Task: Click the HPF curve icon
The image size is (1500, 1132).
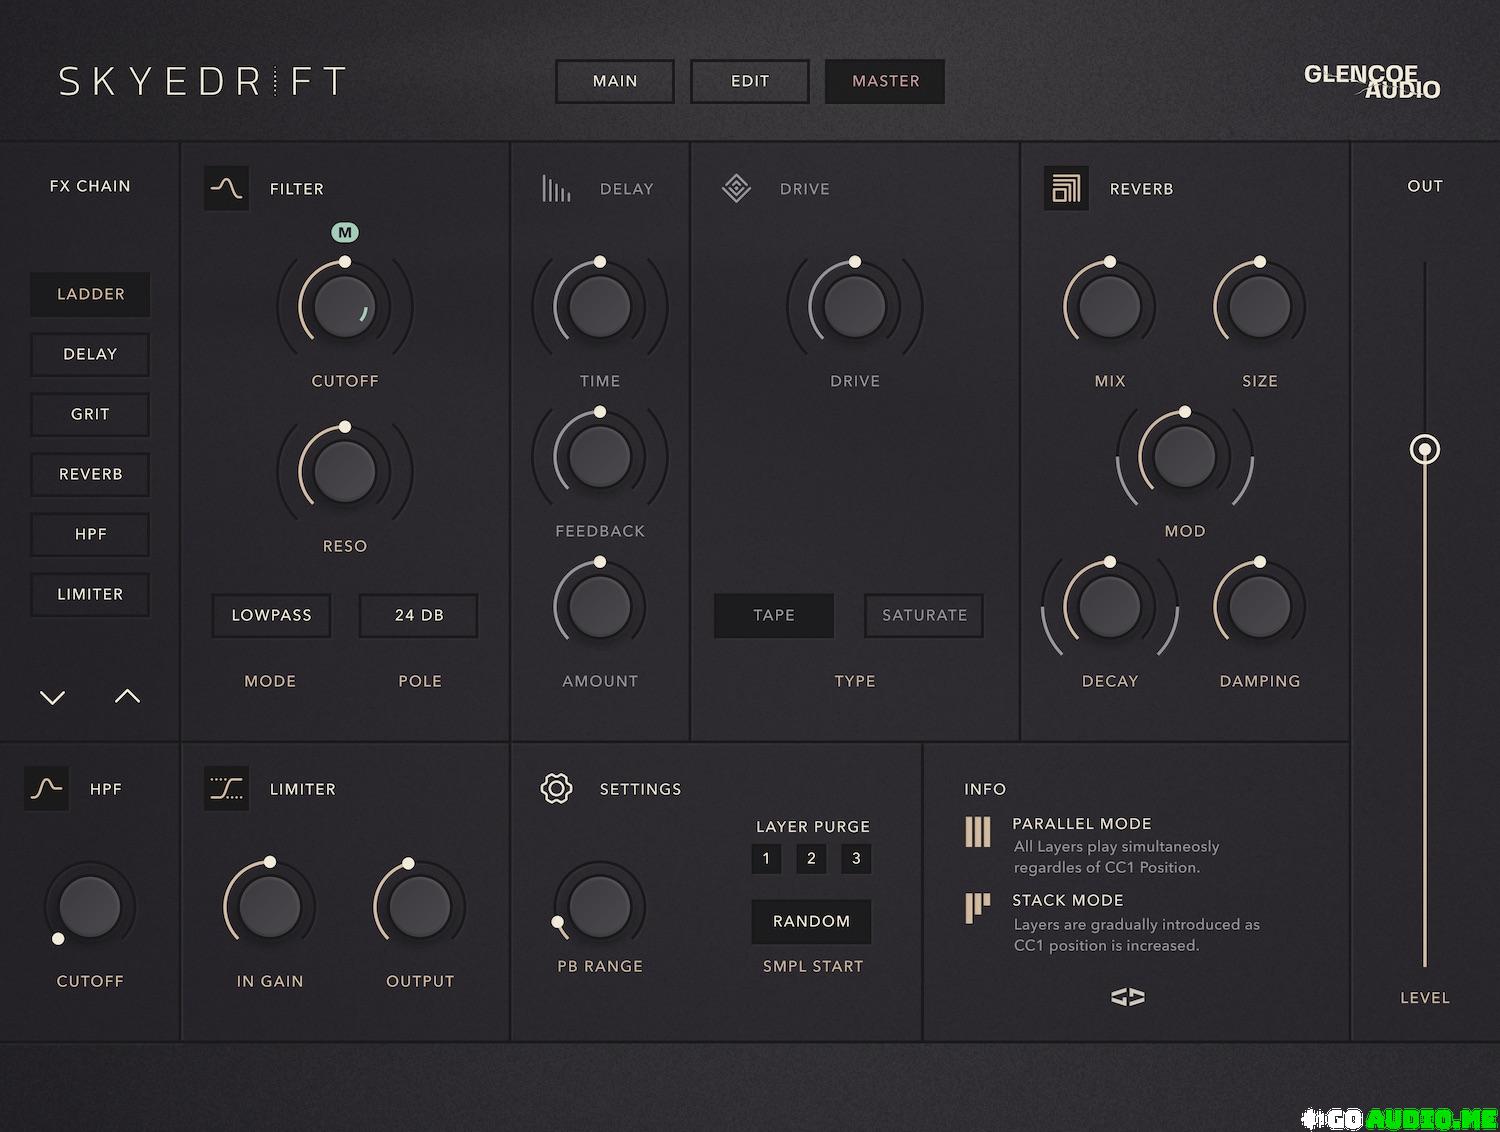Action: click(46, 788)
